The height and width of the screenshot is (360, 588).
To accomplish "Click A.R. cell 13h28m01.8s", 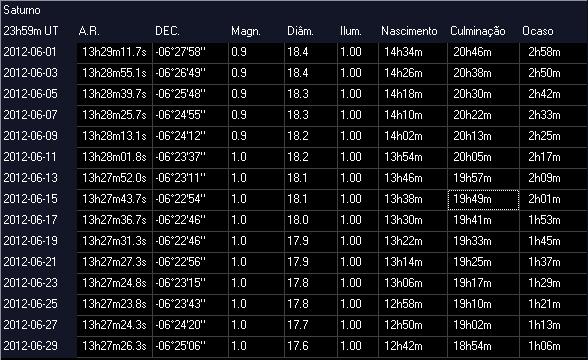I will click(114, 157).
